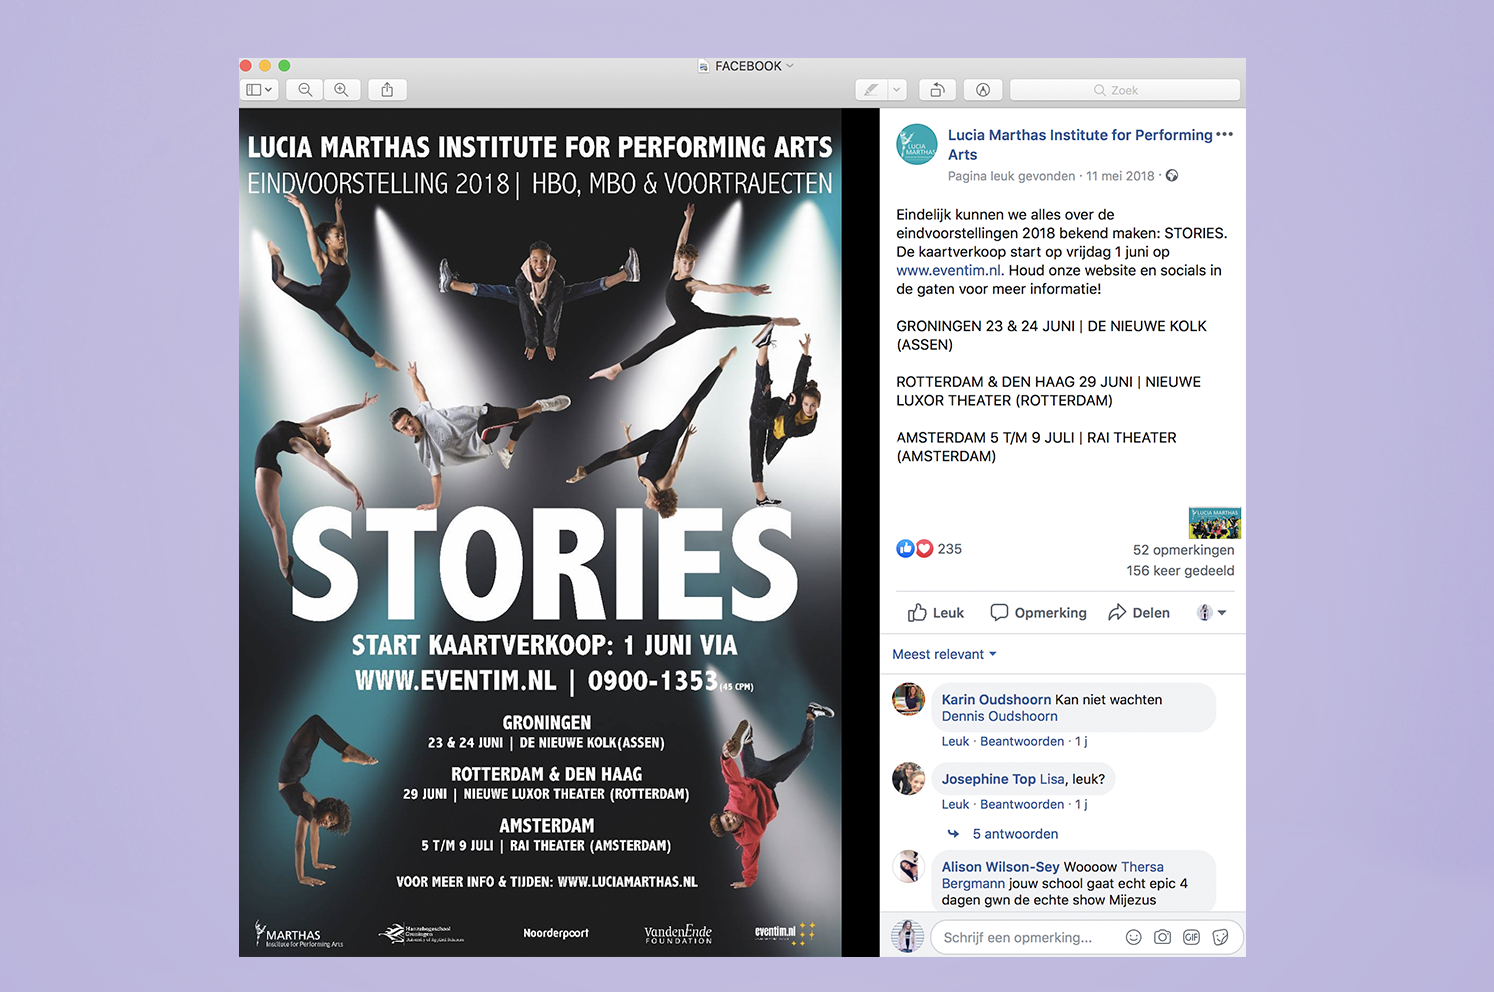Click Schrijf een opmerking comment field

point(1020,937)
